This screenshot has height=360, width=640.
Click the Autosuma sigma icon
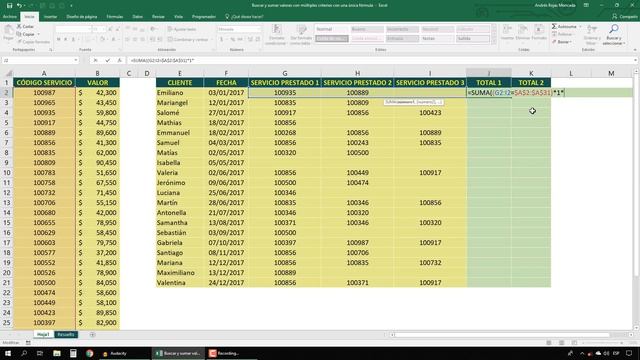[x=554, y=27]
